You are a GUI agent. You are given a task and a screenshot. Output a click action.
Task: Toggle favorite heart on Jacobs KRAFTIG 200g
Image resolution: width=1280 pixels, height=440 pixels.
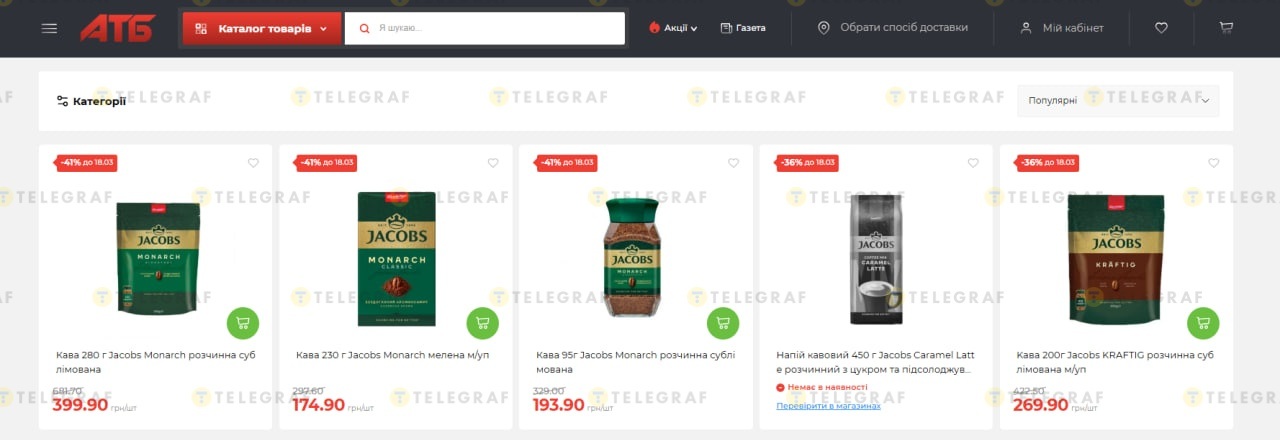point(1213,163)
